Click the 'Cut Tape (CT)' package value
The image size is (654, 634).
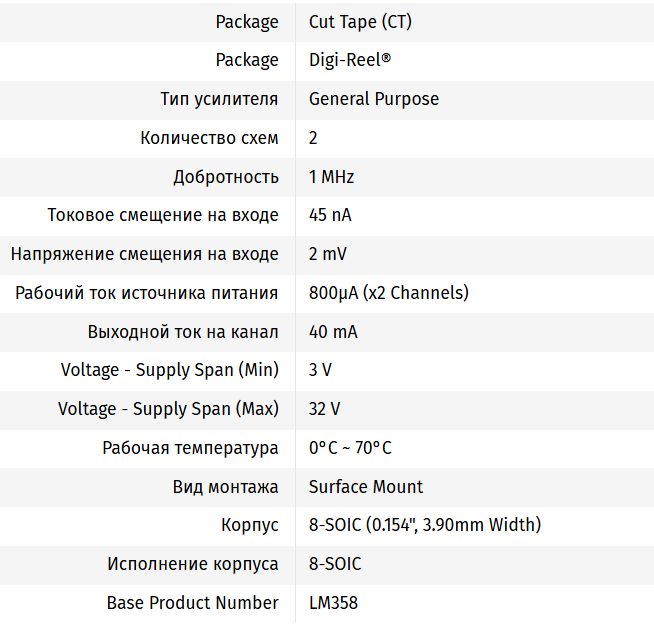point(360,21)
